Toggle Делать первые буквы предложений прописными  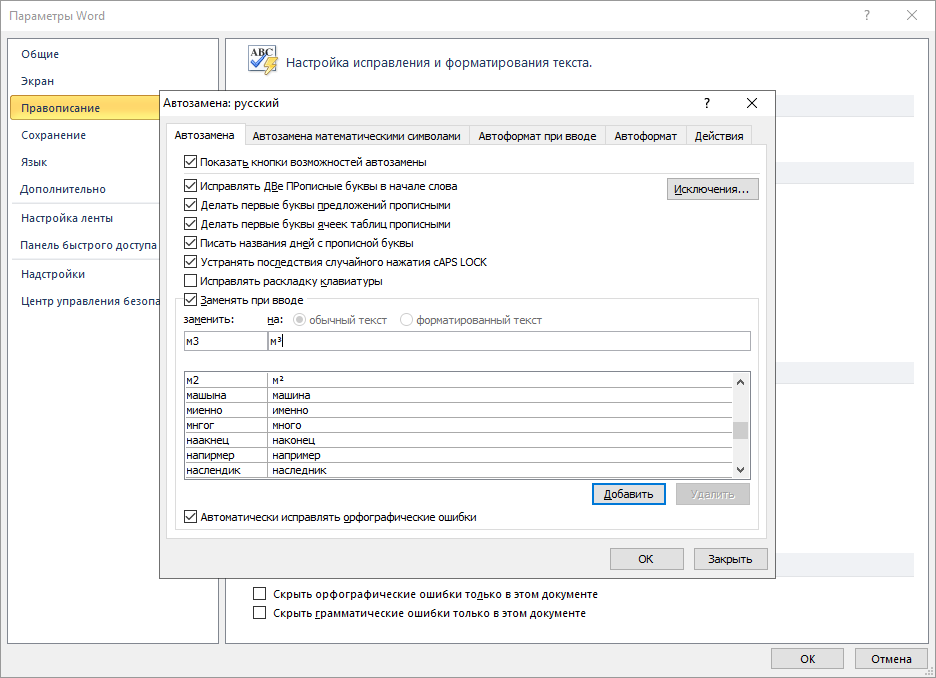pyautogui.click(x=190, y=205)
